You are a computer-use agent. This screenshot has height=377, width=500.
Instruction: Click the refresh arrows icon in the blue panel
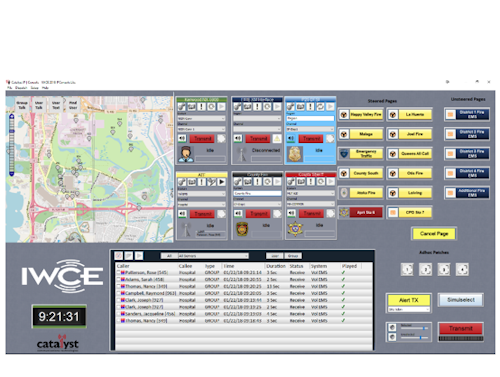[320, 107]
